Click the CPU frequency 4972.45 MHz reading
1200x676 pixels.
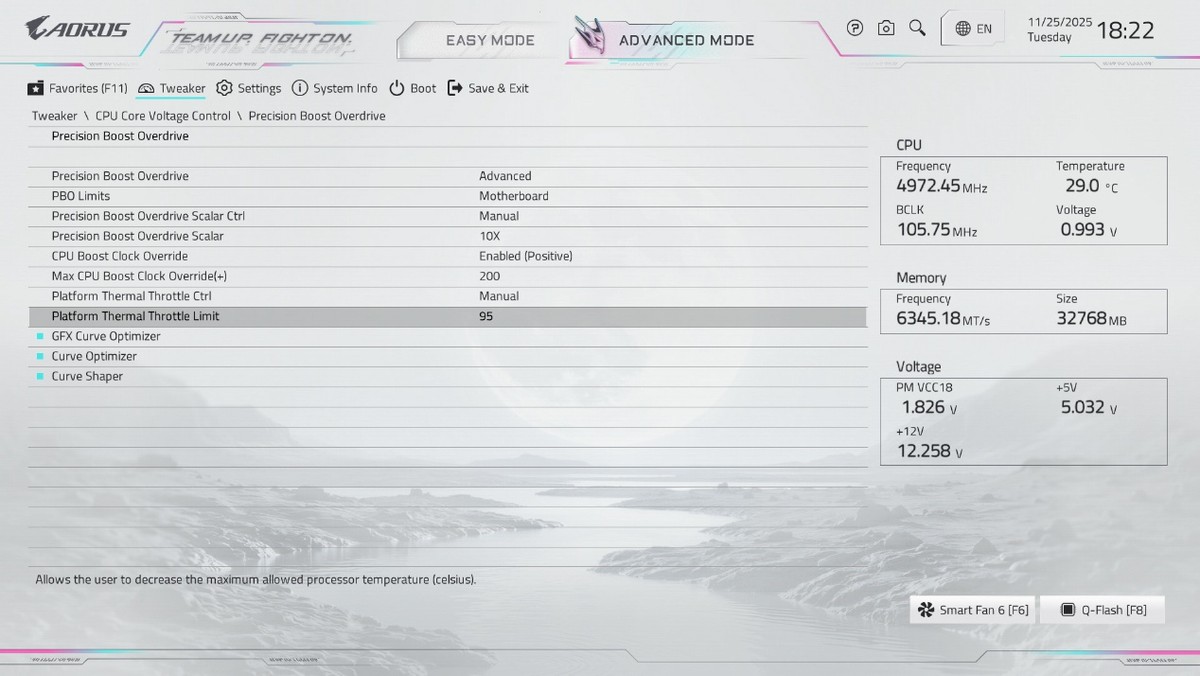(x=942, y=186)
